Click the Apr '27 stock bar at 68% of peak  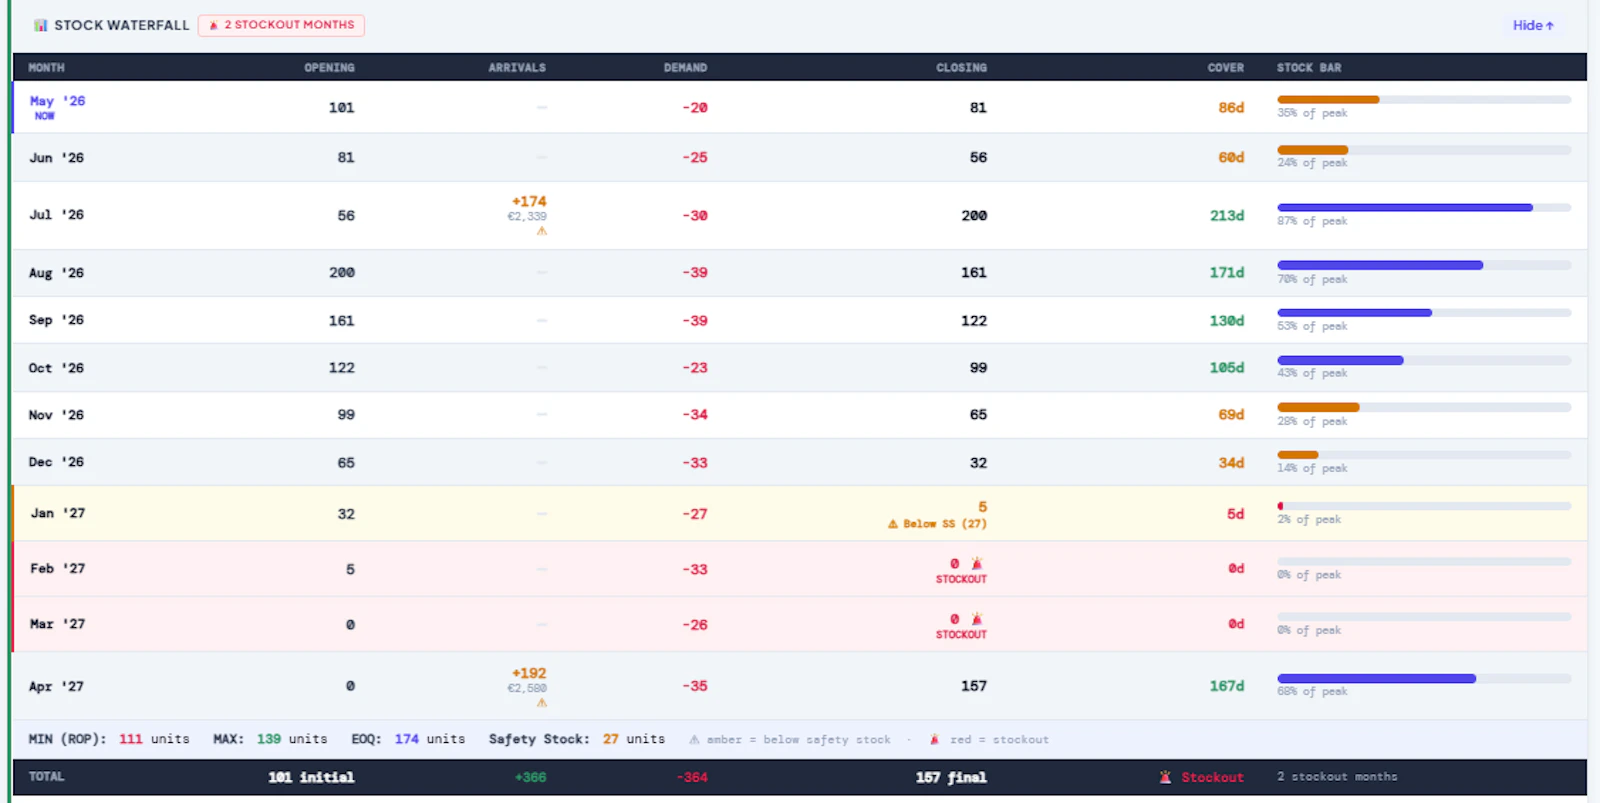(x=1424, y=679)
